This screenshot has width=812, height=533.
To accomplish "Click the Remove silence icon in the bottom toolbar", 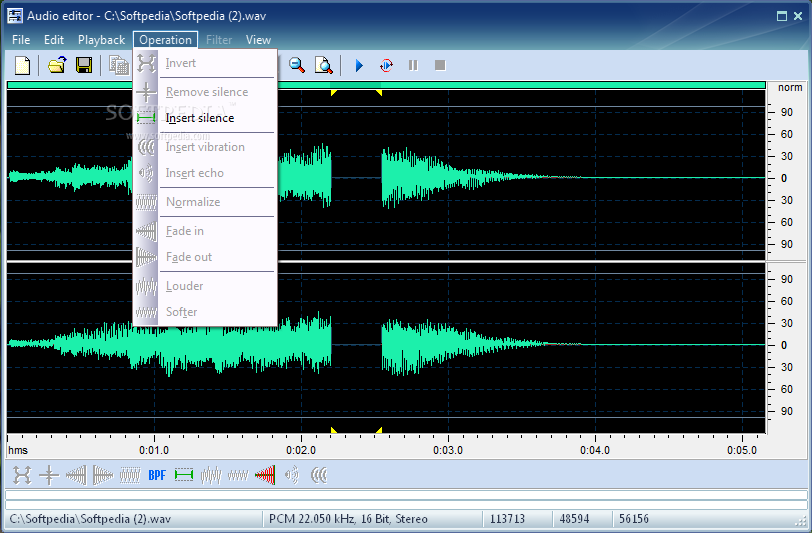I will click(x=49, y=475).
